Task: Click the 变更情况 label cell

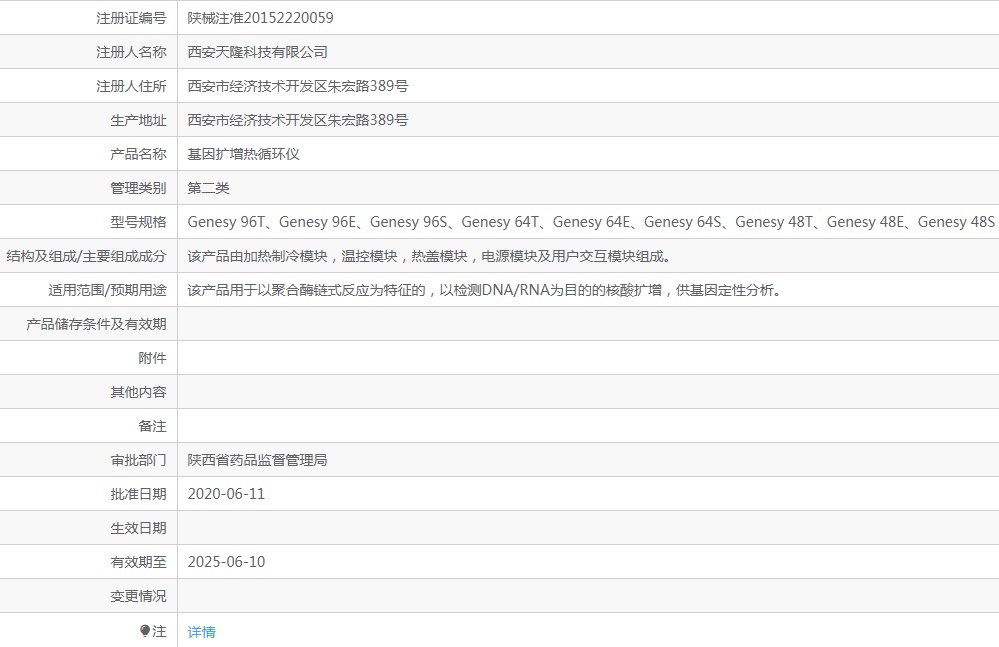Action: pyautogui.click(x=89, y=596)
